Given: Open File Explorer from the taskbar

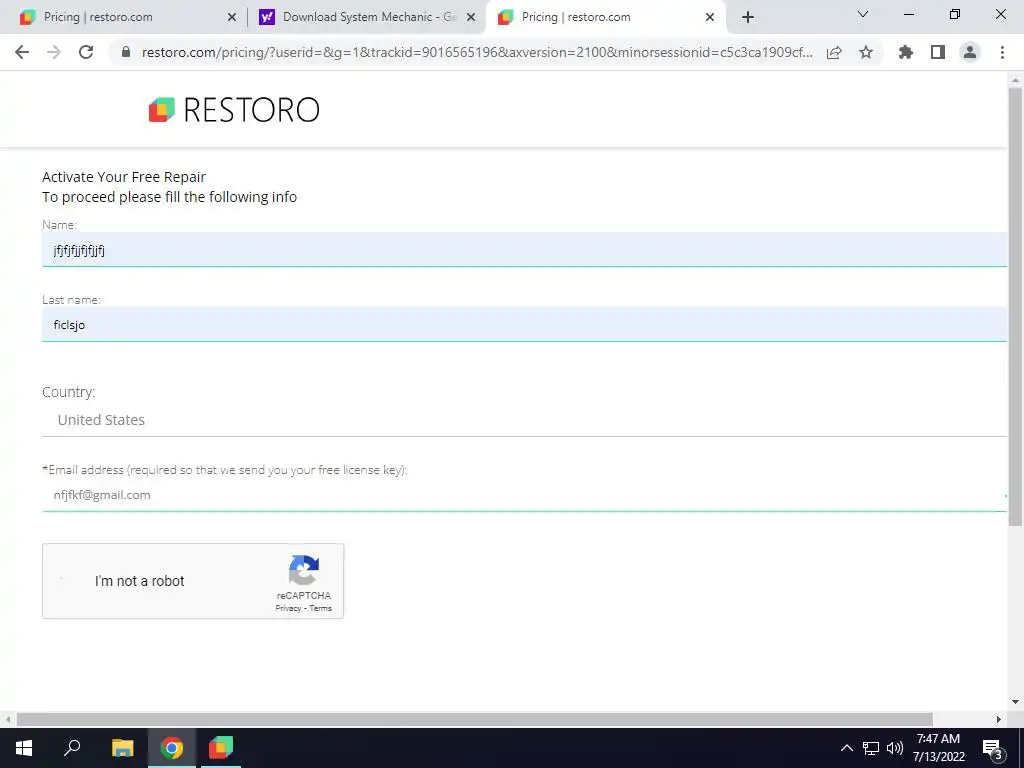Looking at the screenshot, I should (122, 748).
